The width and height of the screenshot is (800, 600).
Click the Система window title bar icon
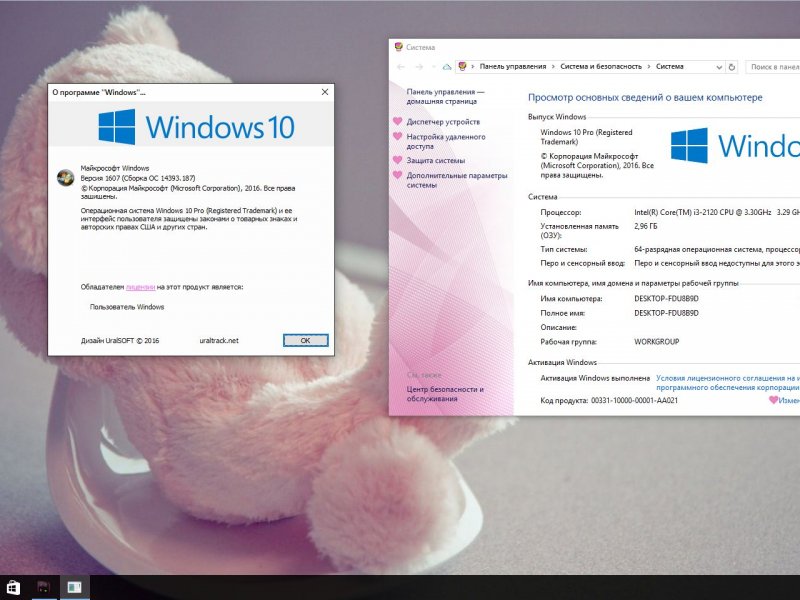tap(398, 47)
